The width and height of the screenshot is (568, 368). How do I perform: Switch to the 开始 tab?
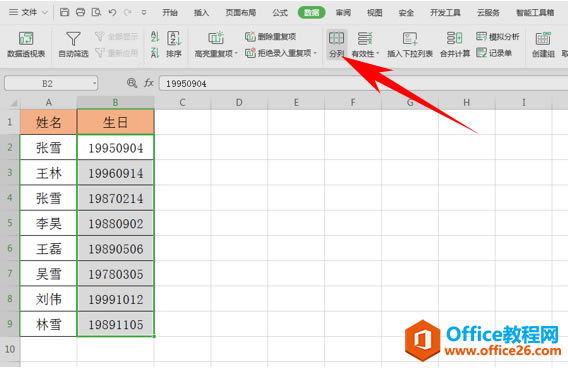point(170,13)
